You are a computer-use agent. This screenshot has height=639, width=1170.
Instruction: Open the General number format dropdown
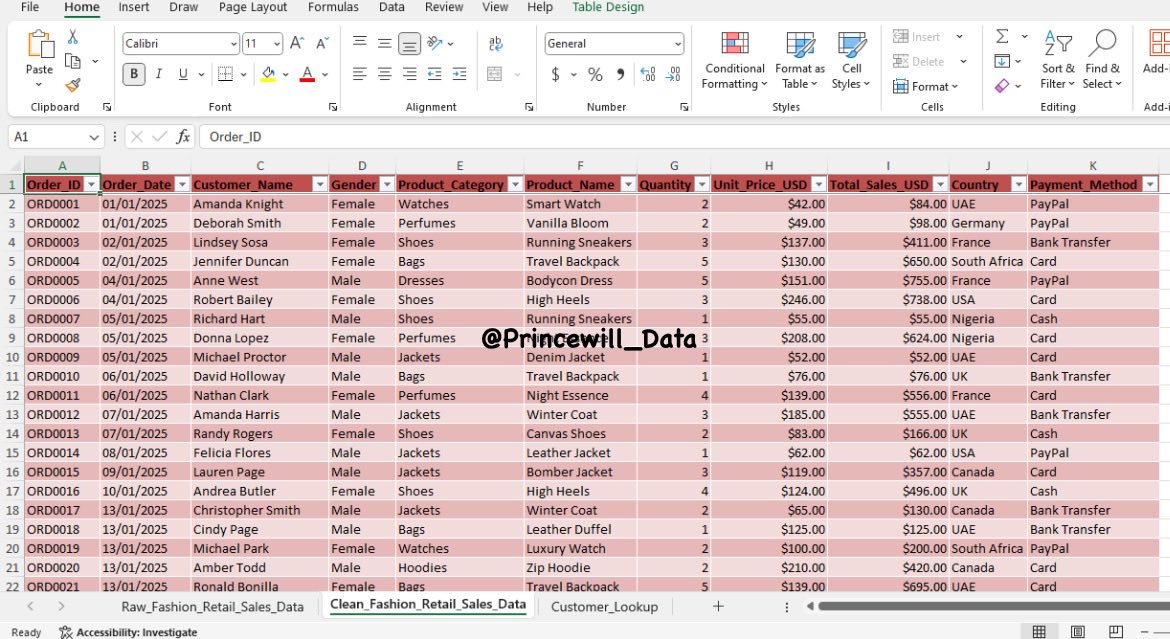678,44
